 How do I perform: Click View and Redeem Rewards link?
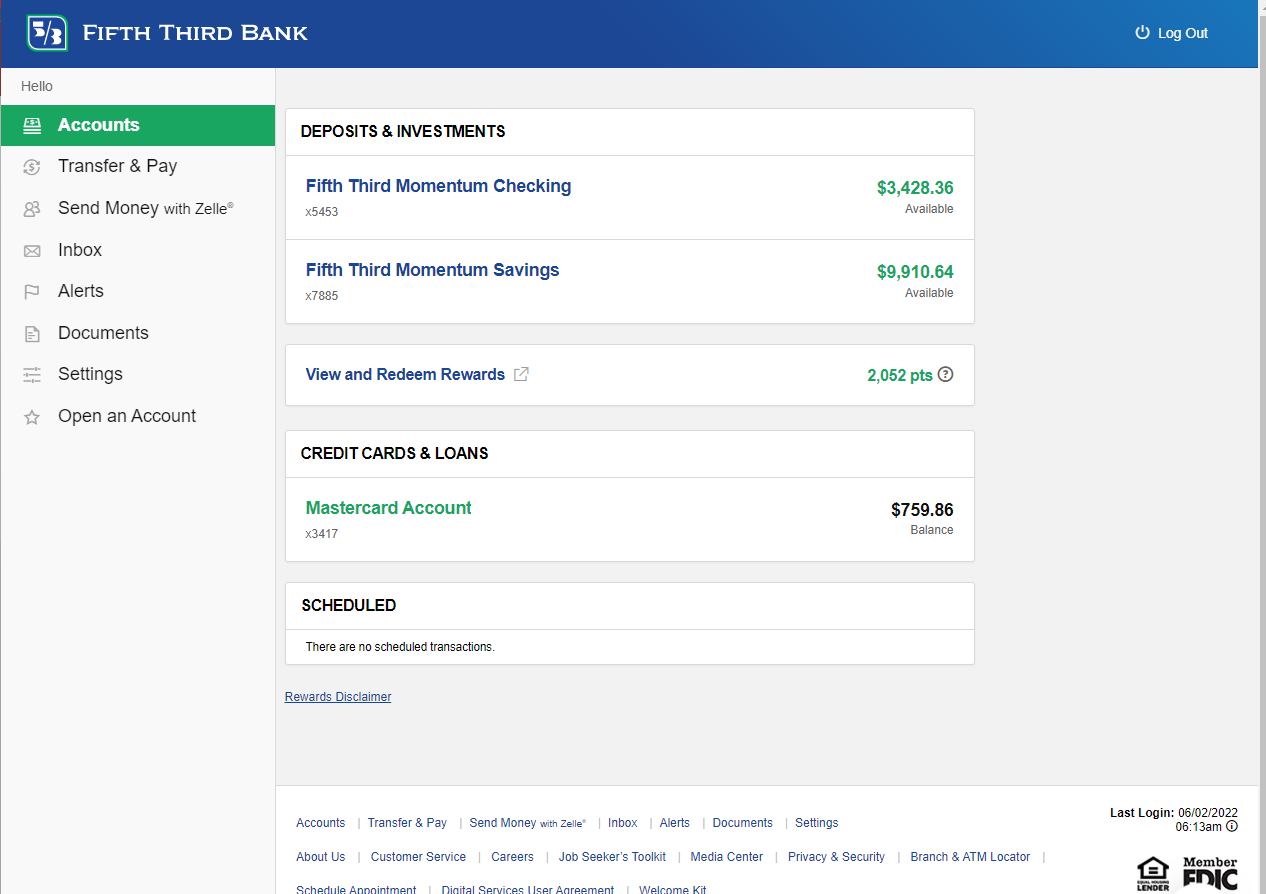tap(405, 374)
